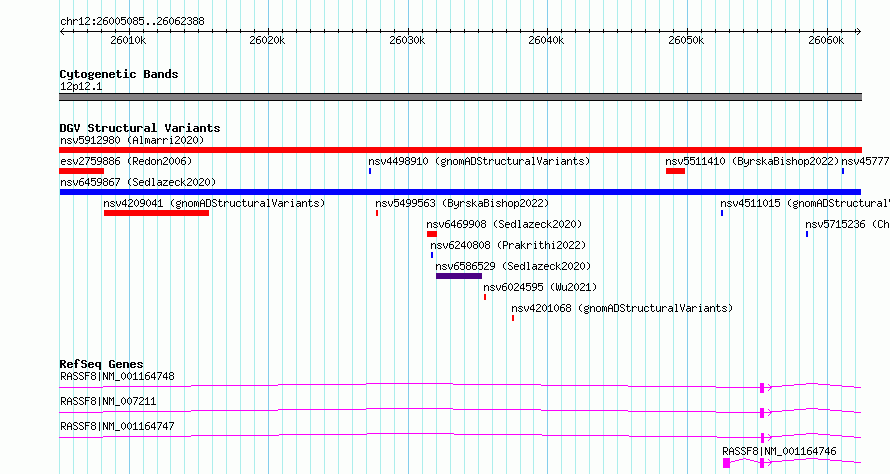
Task: Click nsv5715236 small blue variant marker
Action: point(807,234)
